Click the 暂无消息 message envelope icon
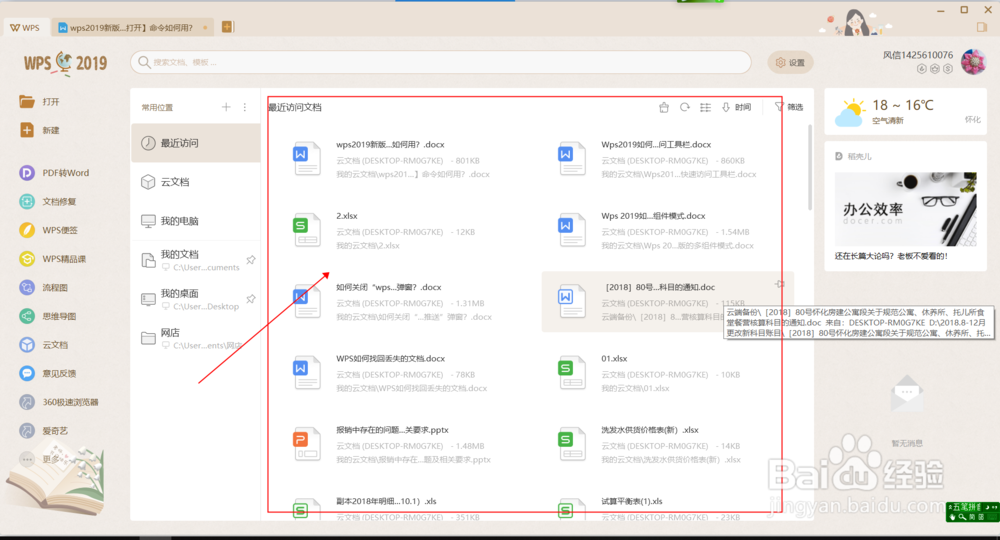Screen dimensions: 1000x540 (x=907, y=395)
